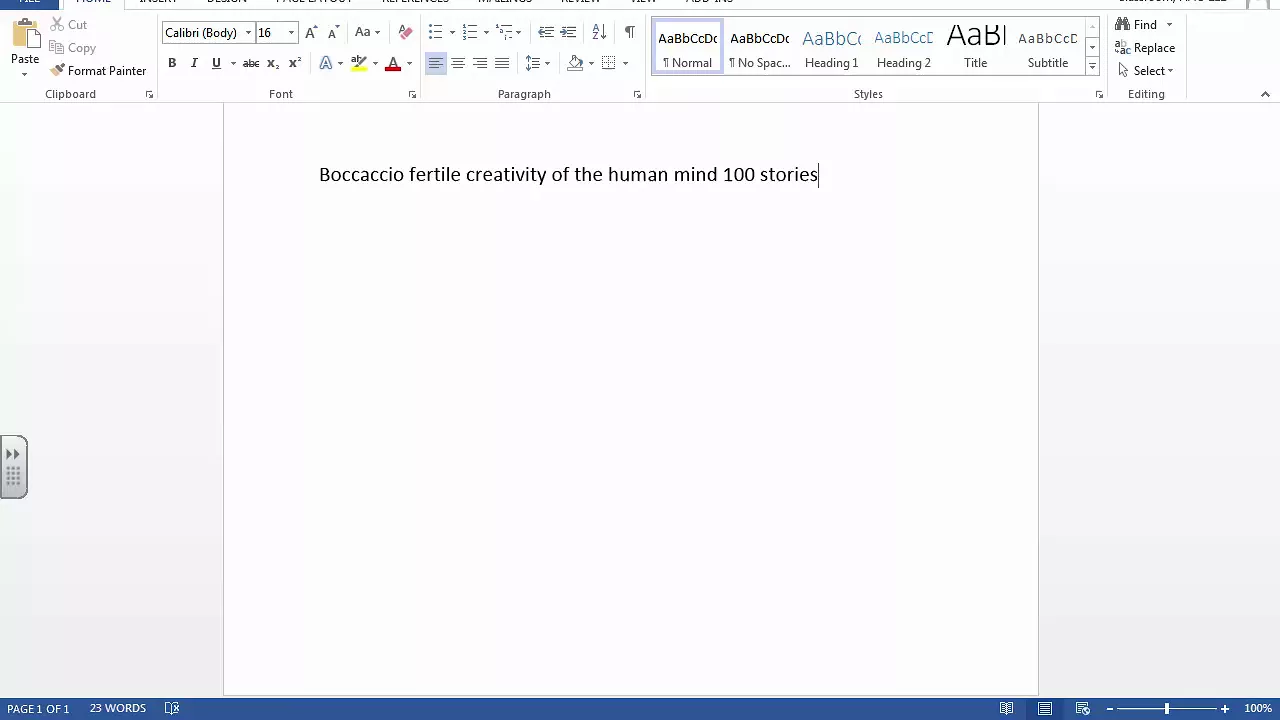
Task: Zoom out with the minus button
Action: coord(1110,708)
